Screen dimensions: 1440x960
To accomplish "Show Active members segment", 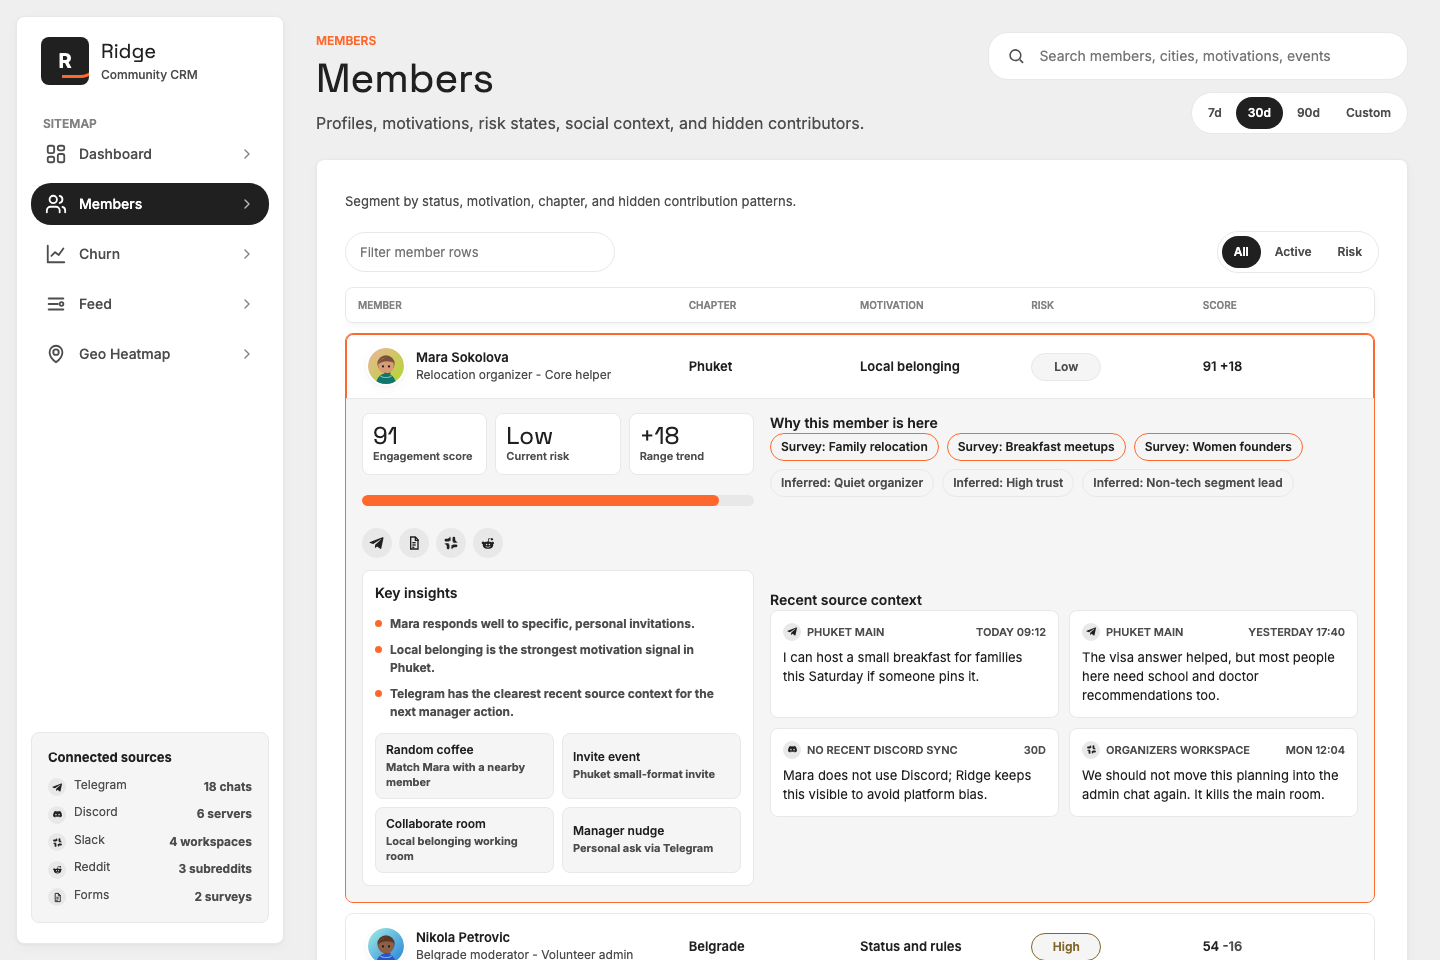I will coord(1293,252).
